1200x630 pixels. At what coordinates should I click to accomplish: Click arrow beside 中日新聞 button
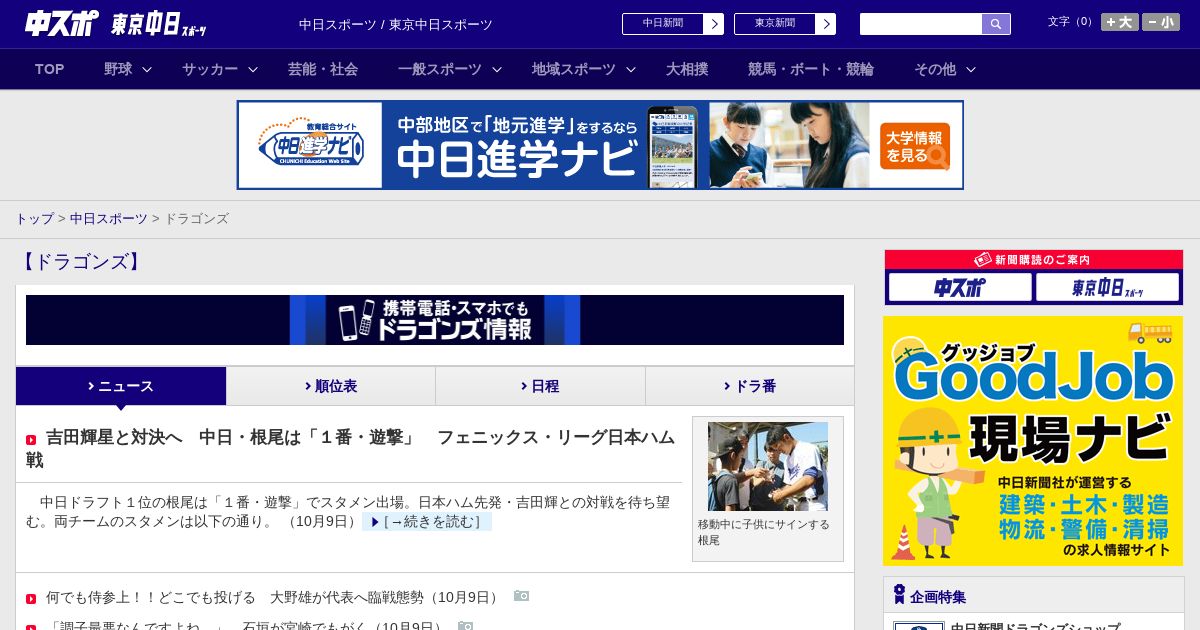[x=714, y=24]
